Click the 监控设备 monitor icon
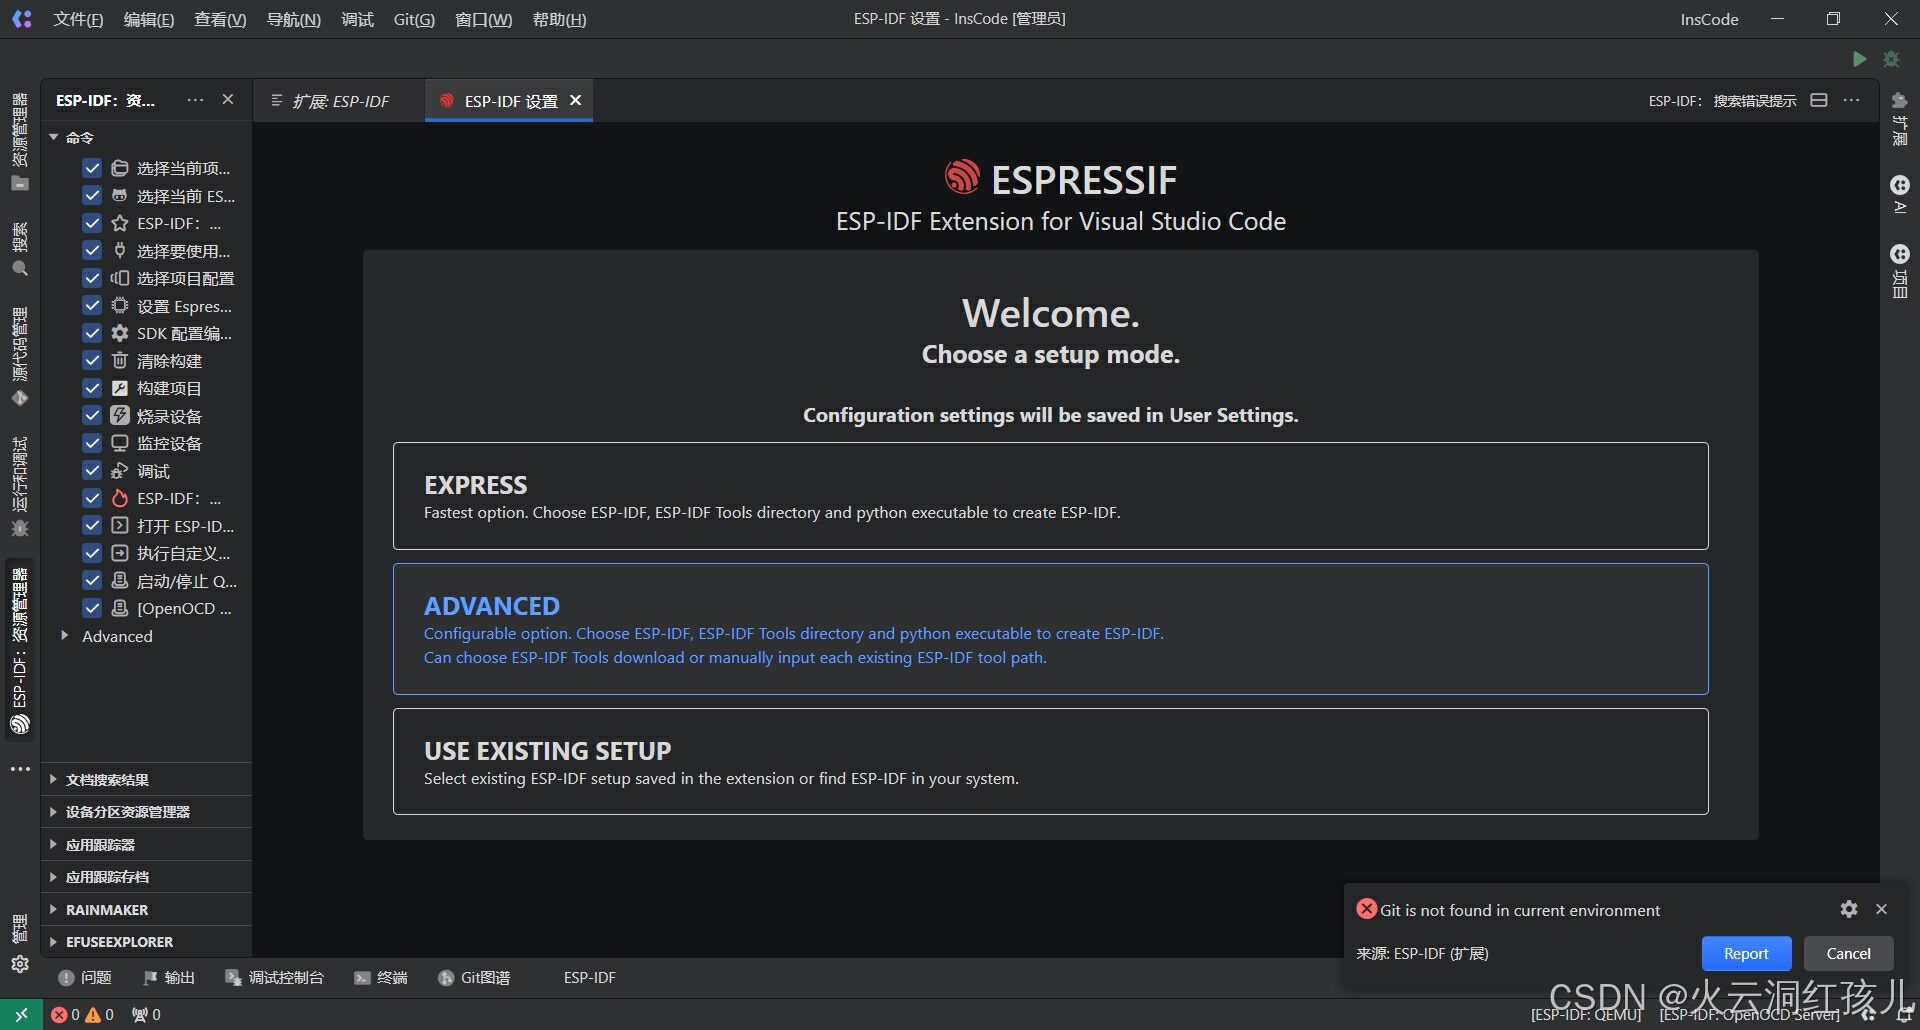The height and width of the screenshot is (1030, 1920). point(120,443)
